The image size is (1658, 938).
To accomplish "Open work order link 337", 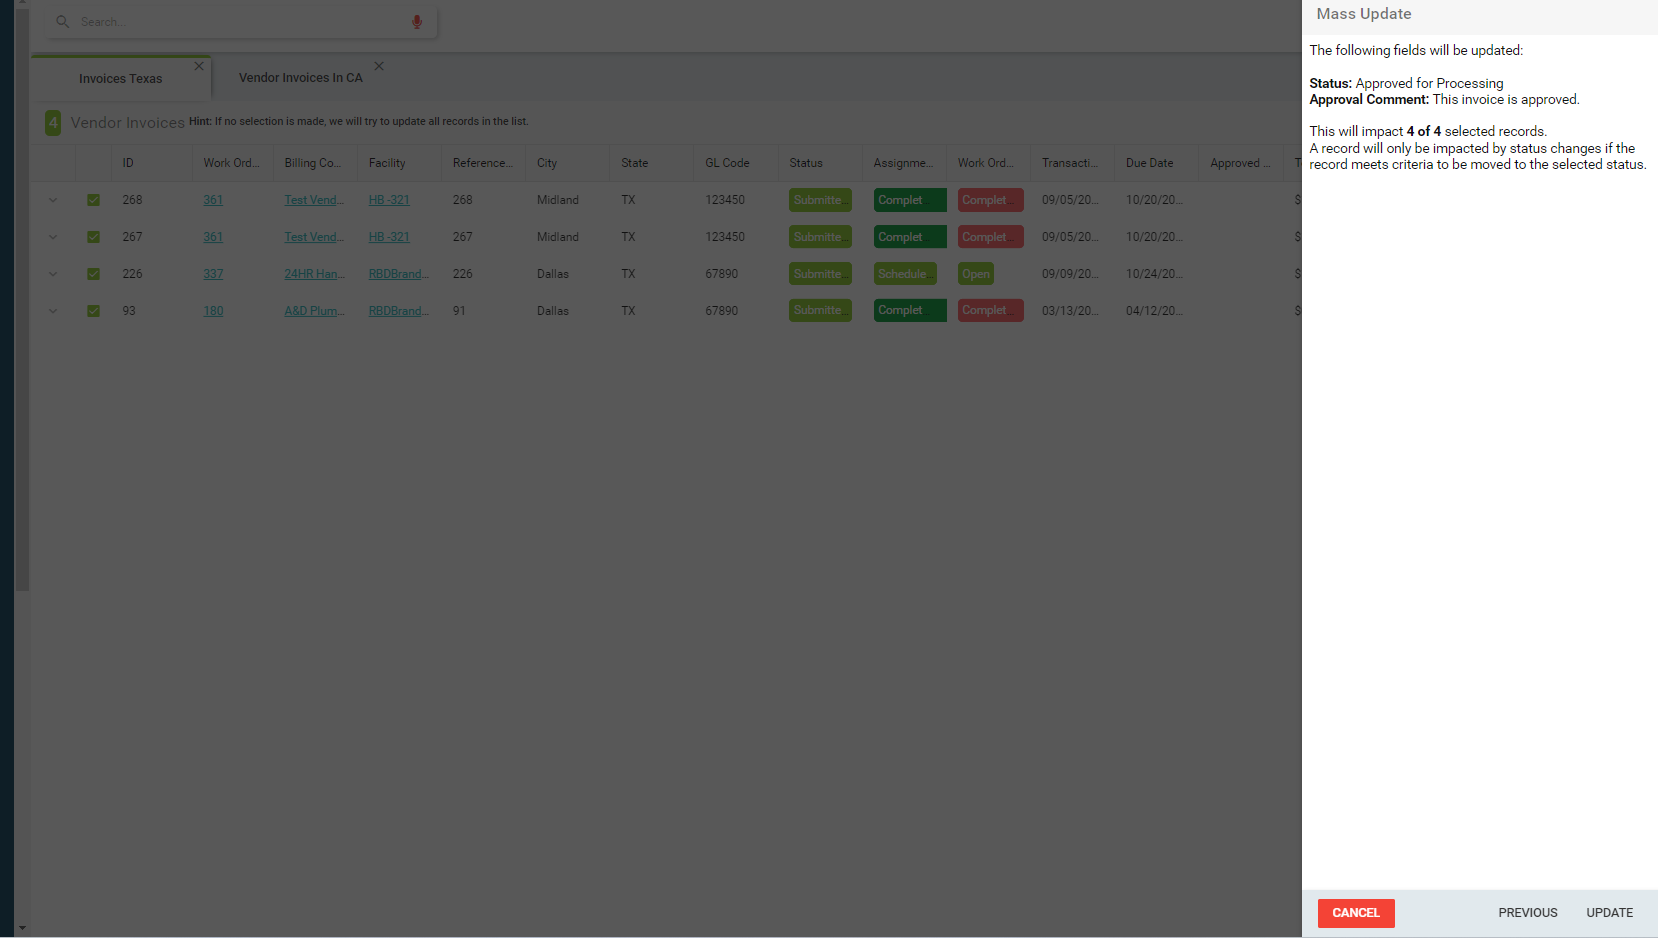I will click(x=213, y=274).
